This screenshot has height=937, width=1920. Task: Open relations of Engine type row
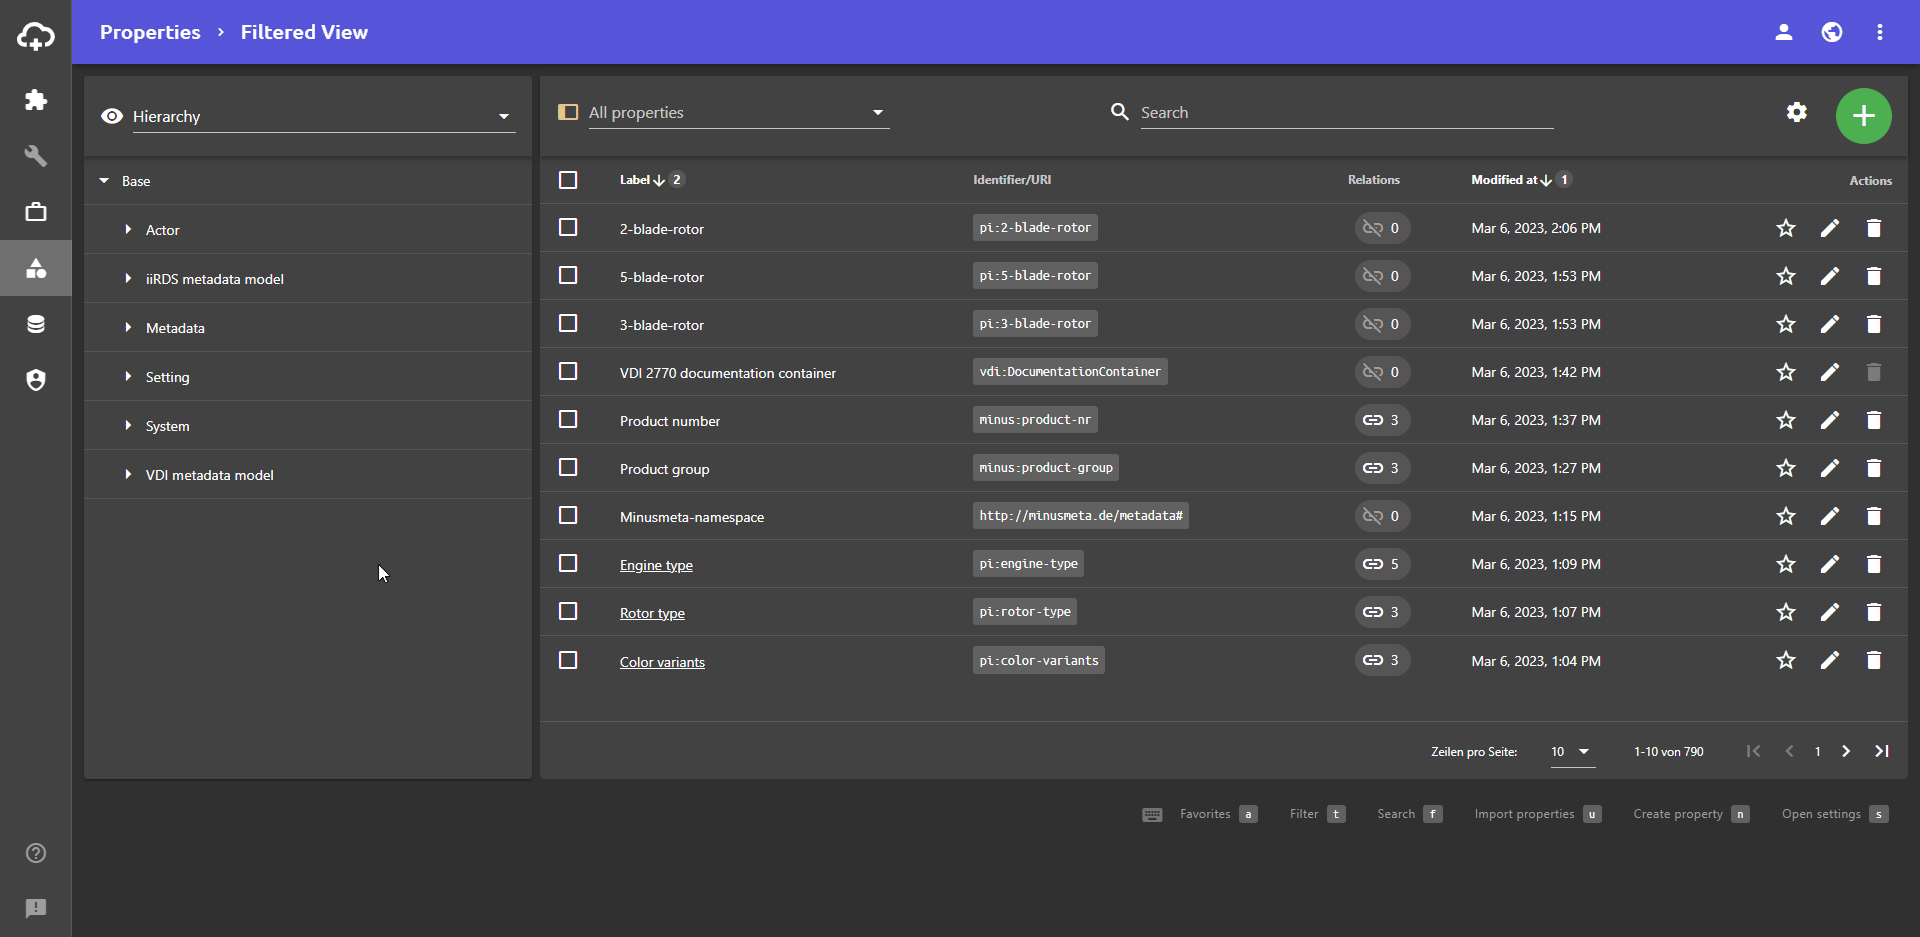tap(1382, 564)
